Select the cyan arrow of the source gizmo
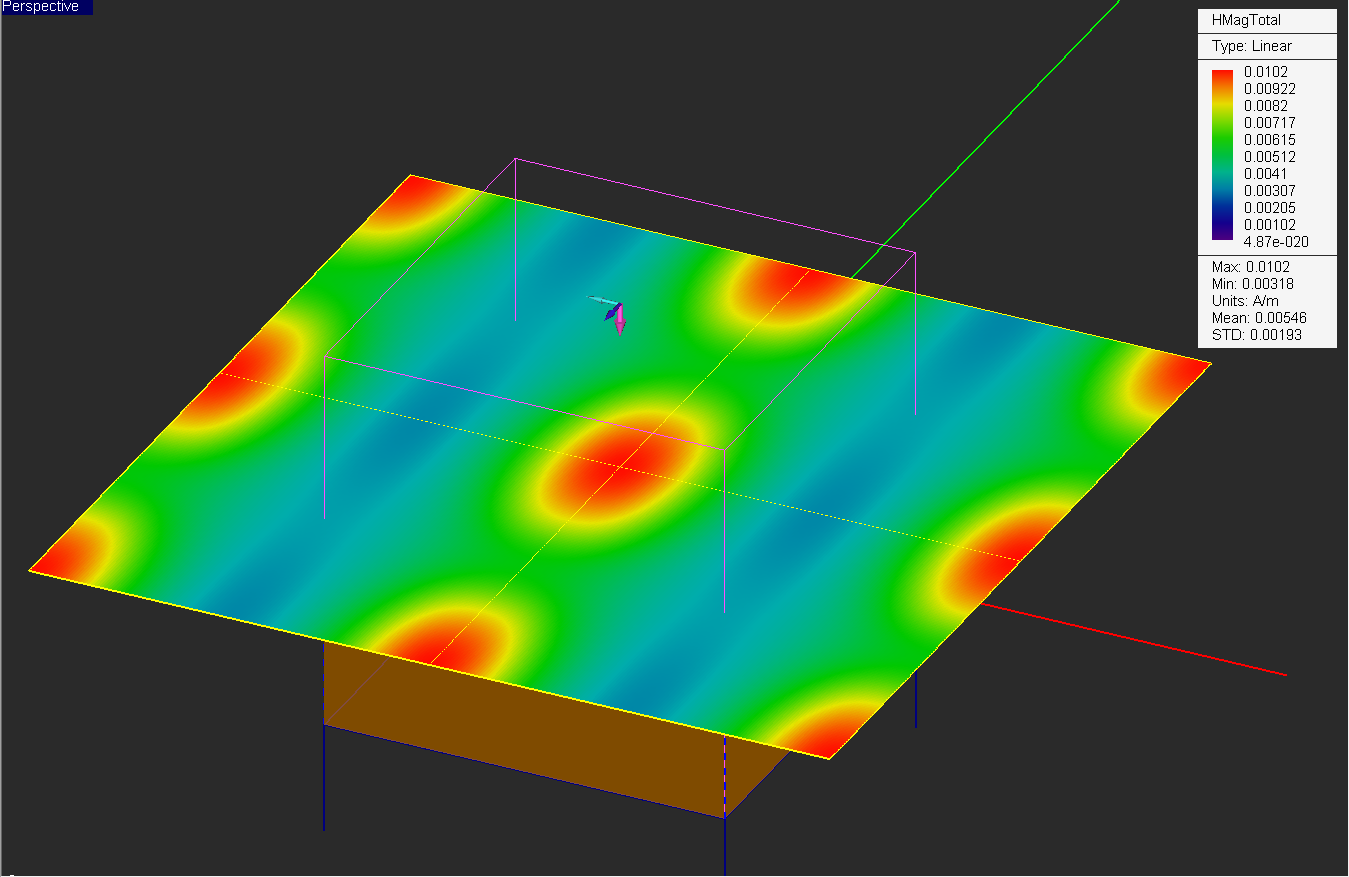Screen dimensions: 1349x877 point(601,300)
